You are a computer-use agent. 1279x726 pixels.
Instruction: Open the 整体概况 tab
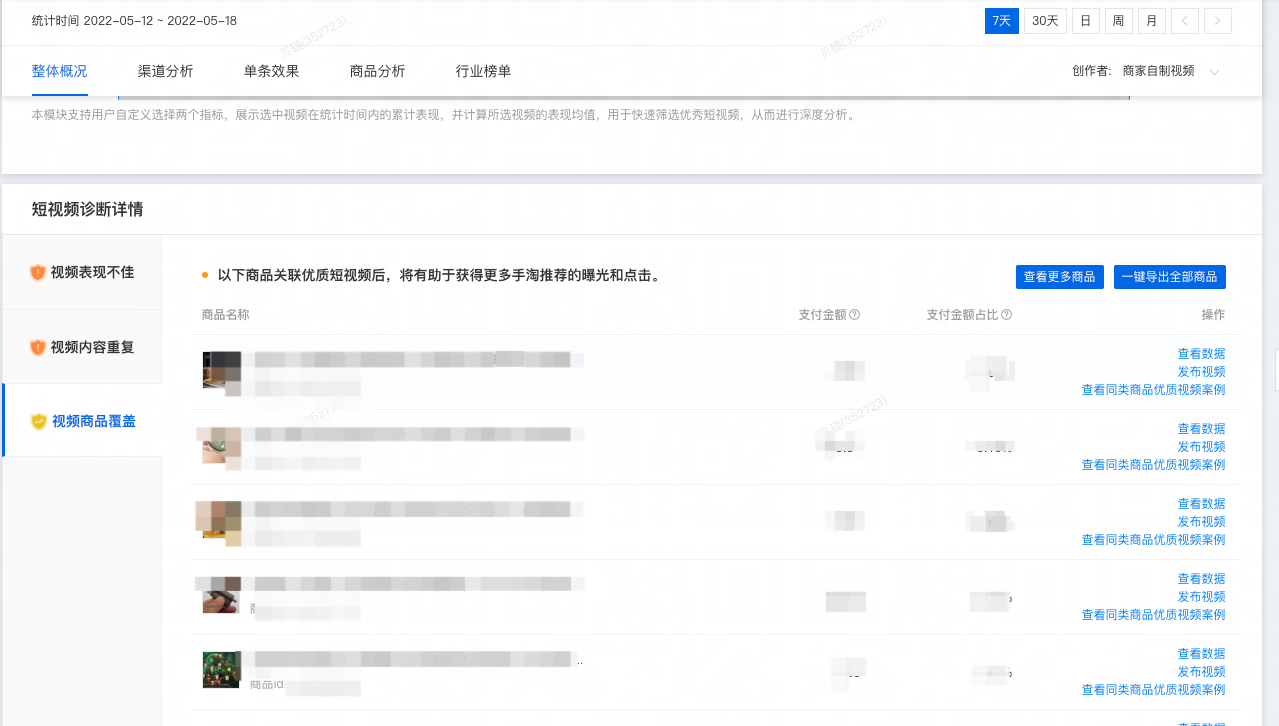(59, 71)
